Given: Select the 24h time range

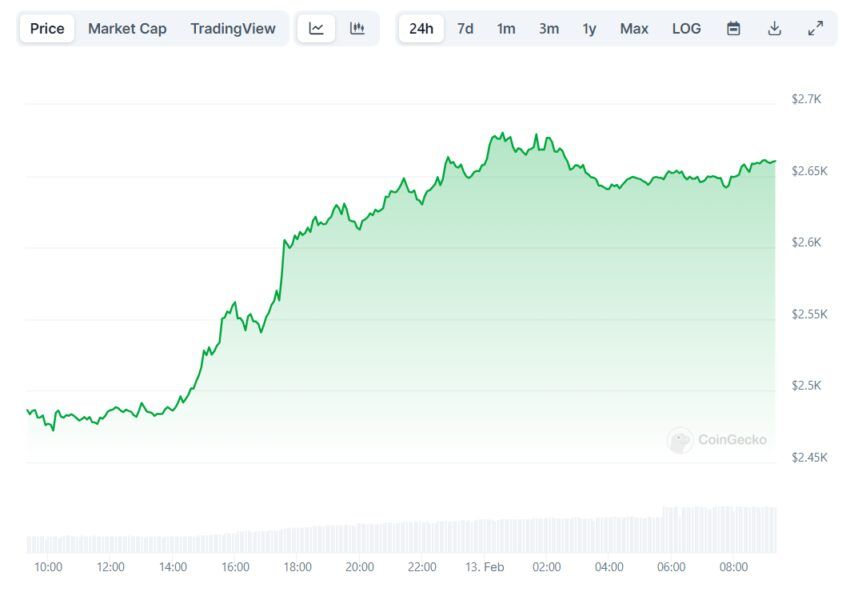Looking at the screenshot, I should (421, 28).
